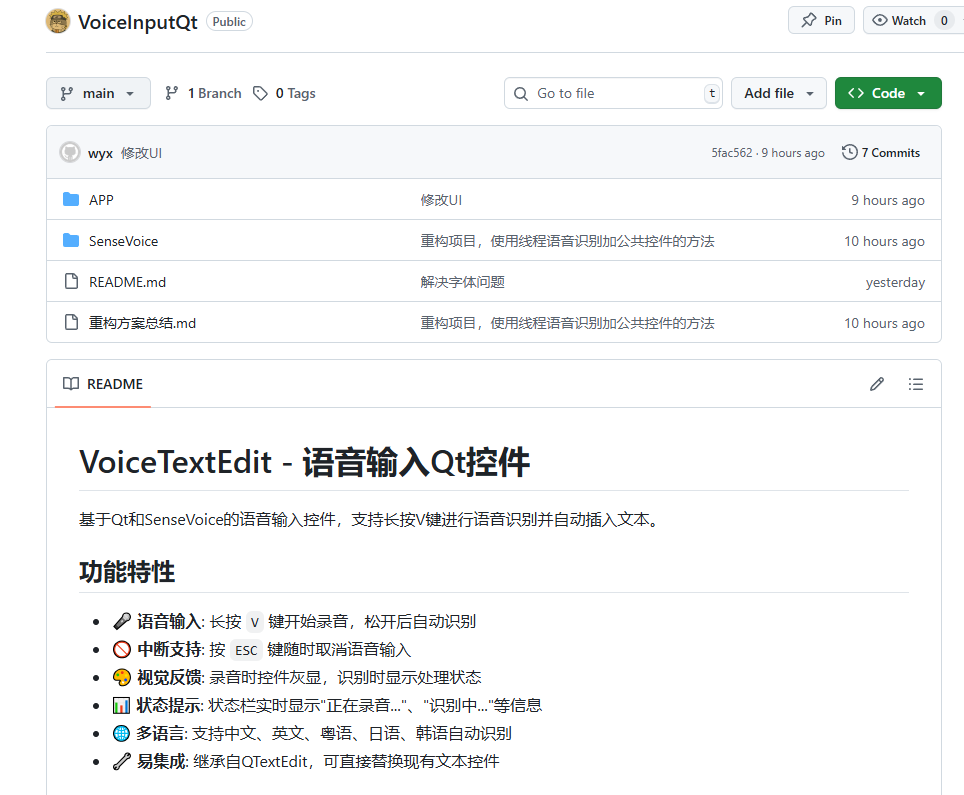The width and height of the screenshot is (964, 795).
Task: Open the main branch dropdown
Action: point(98,93)
